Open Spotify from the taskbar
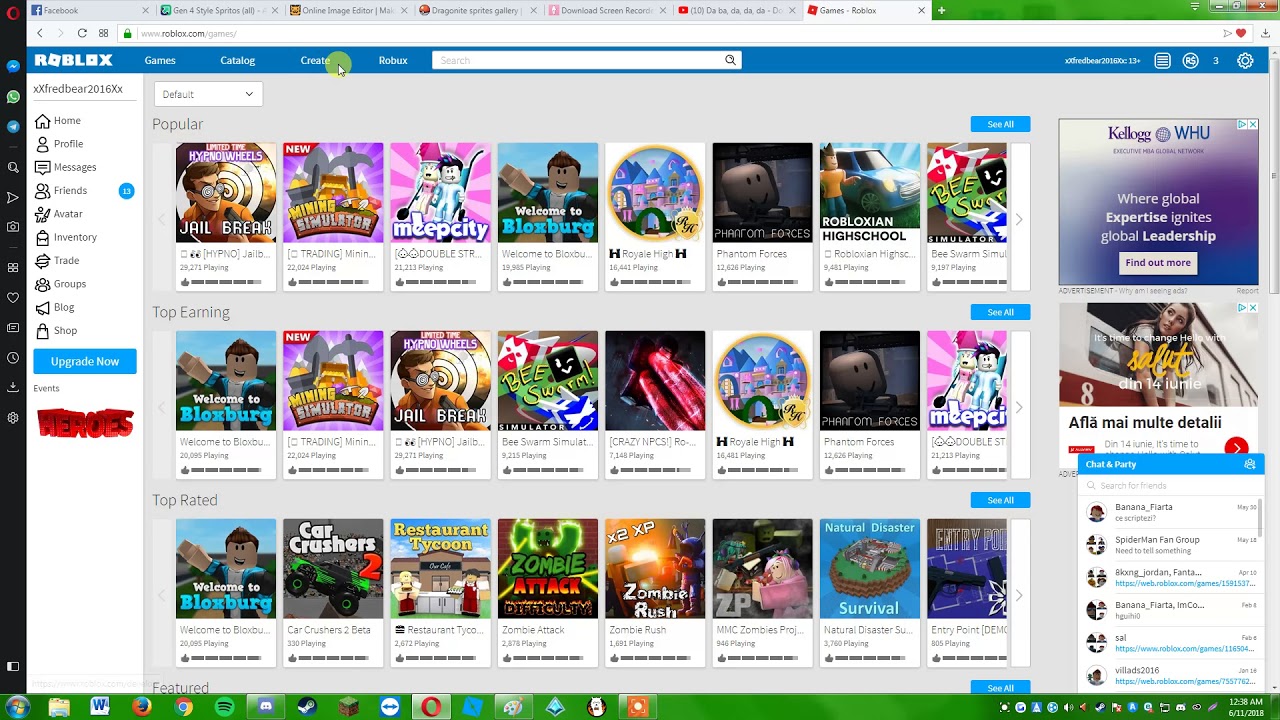Image resolution: width=1280 pixels, height=720 pixels. click(x=224, y=707)
